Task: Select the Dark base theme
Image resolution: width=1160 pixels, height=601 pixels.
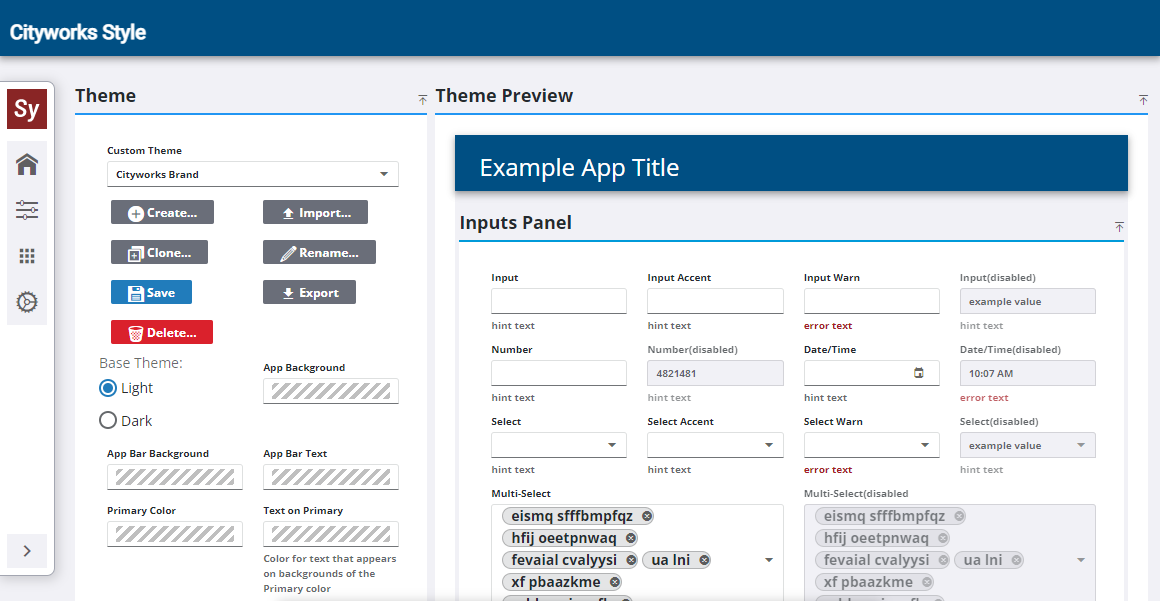Action: [108, 420]
